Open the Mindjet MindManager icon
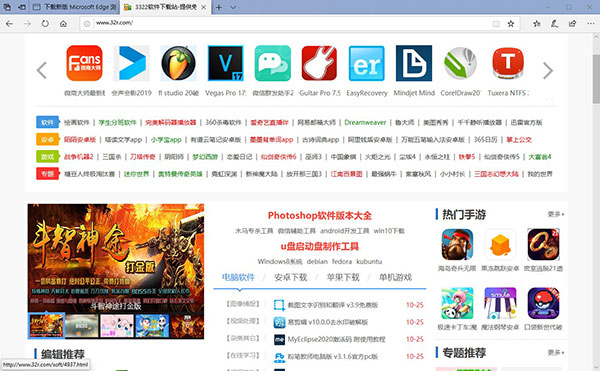Screen dimensions: 600x371 click(x=414, y=63)
